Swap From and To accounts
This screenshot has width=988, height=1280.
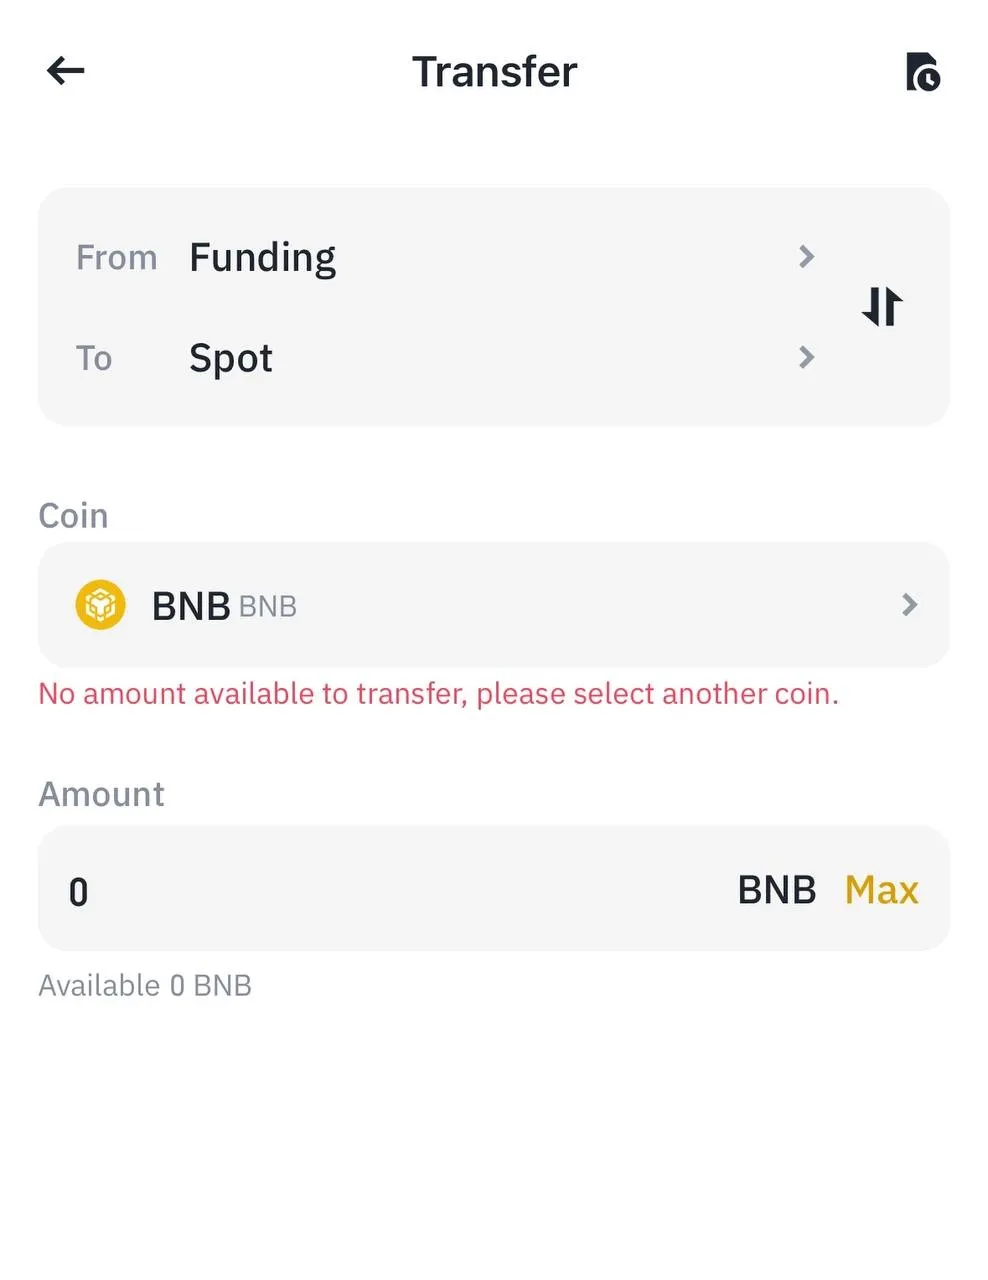click(x=882, y=306)
